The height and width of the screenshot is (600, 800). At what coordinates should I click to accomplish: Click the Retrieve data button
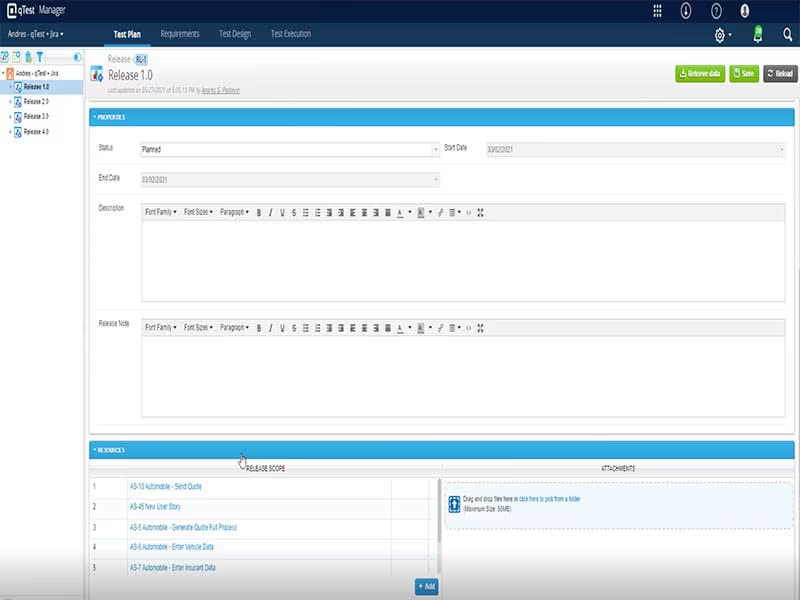[700, 73]
